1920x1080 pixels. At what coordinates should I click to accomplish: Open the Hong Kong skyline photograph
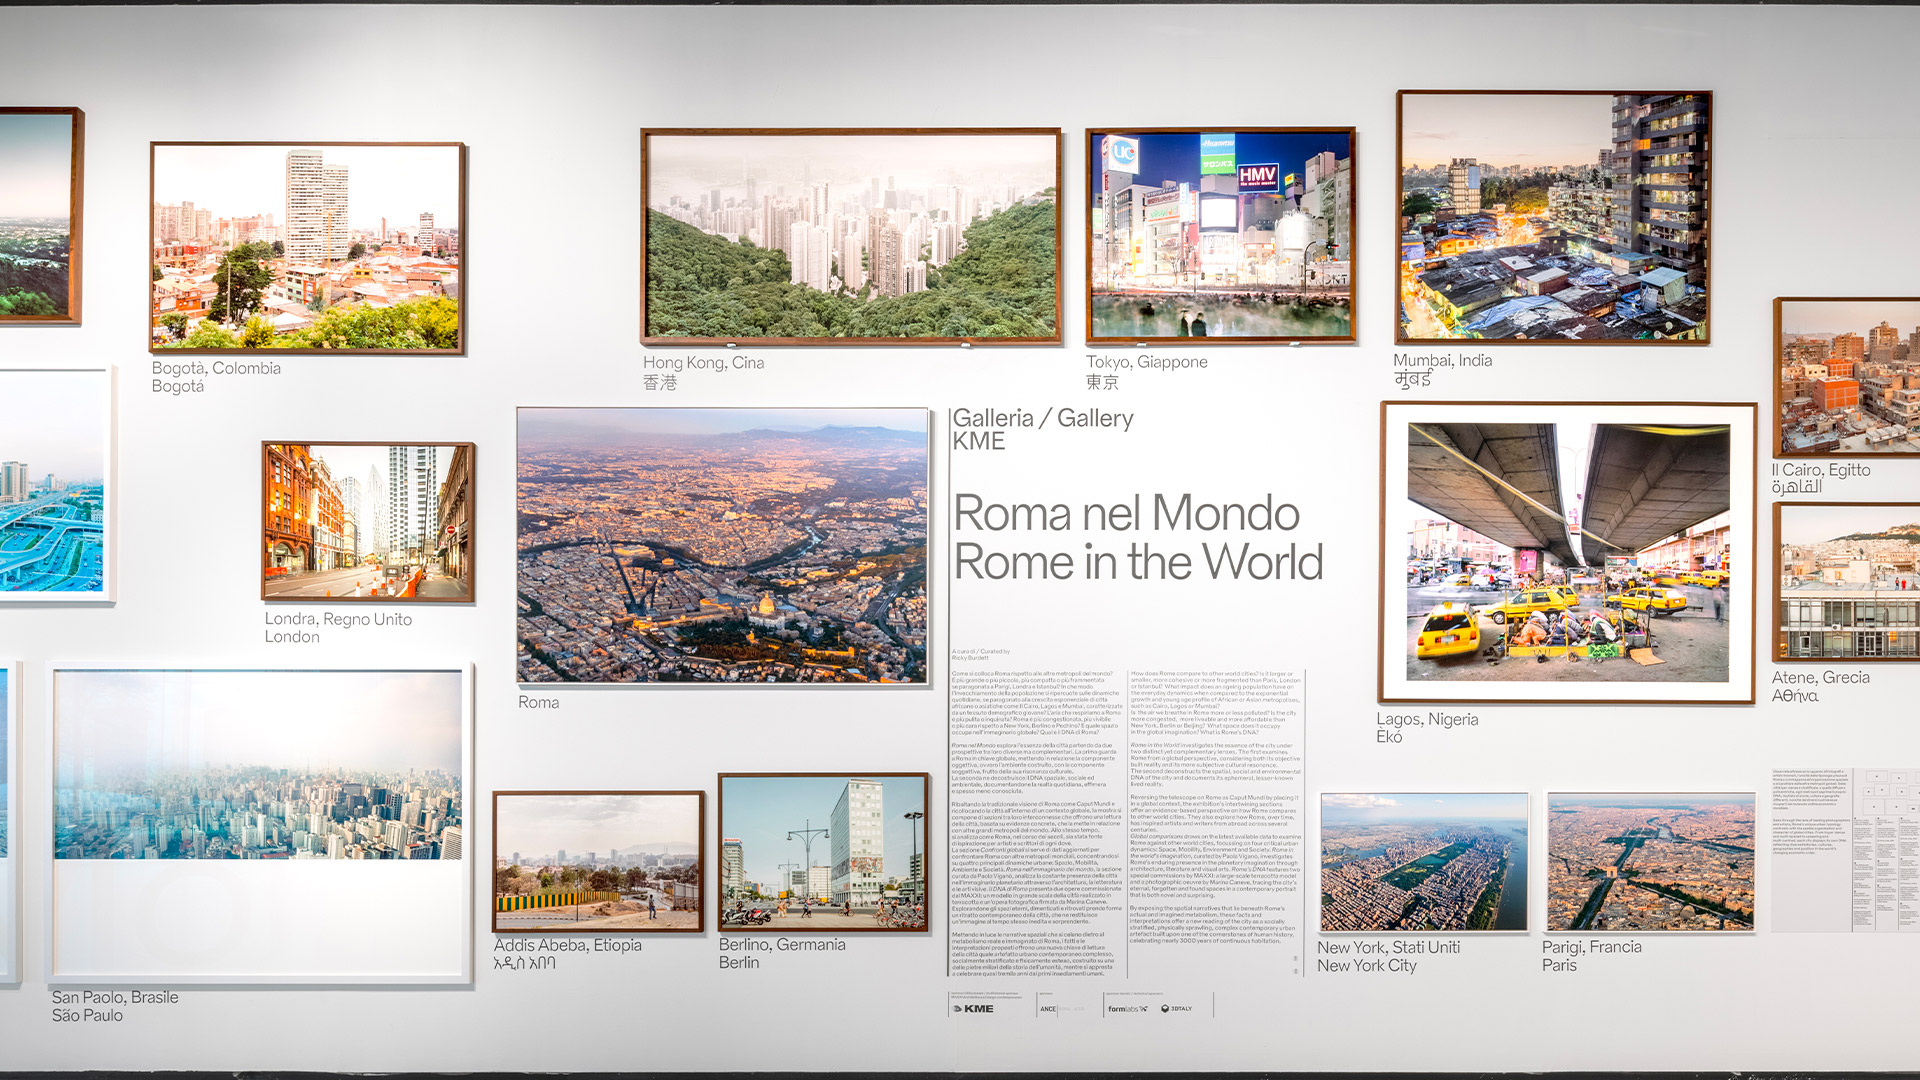click(x=850, y=236)
